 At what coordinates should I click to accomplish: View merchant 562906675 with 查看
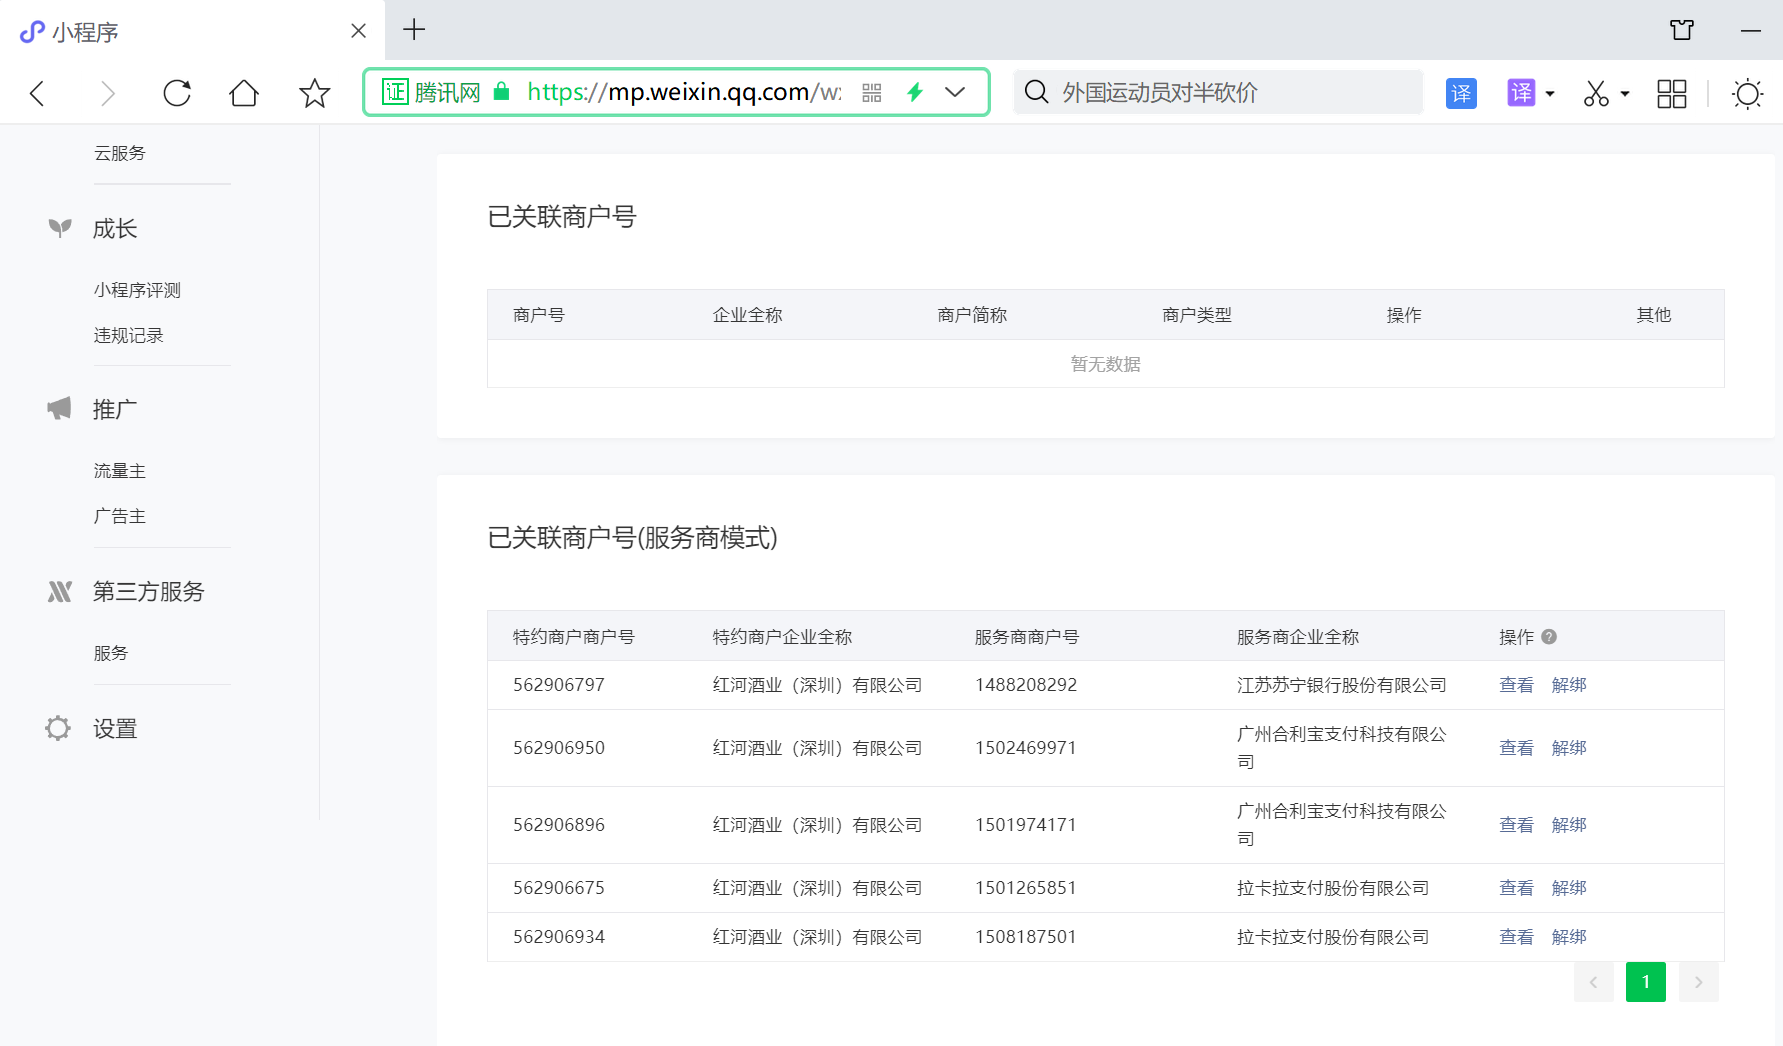pos(1516,888)
